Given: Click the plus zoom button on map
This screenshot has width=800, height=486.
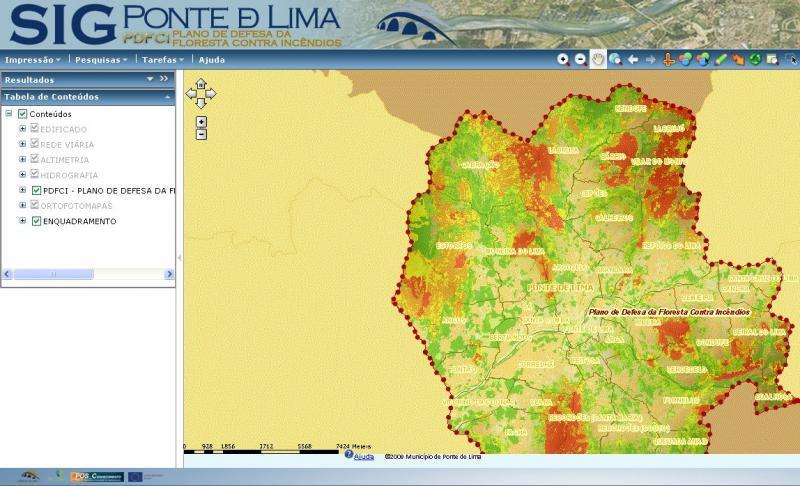Looking at the screenshot, I should point(201,121).
